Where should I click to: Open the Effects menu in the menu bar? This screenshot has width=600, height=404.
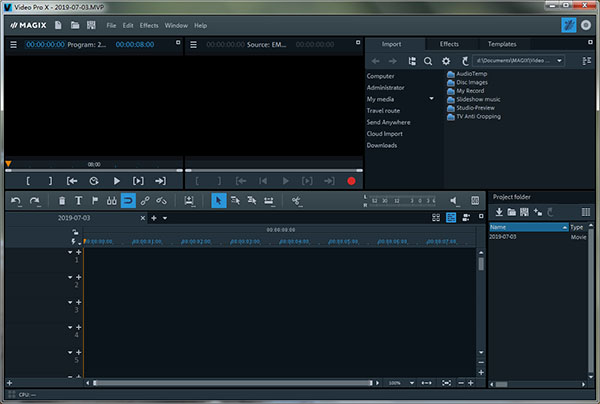(149, 26)
